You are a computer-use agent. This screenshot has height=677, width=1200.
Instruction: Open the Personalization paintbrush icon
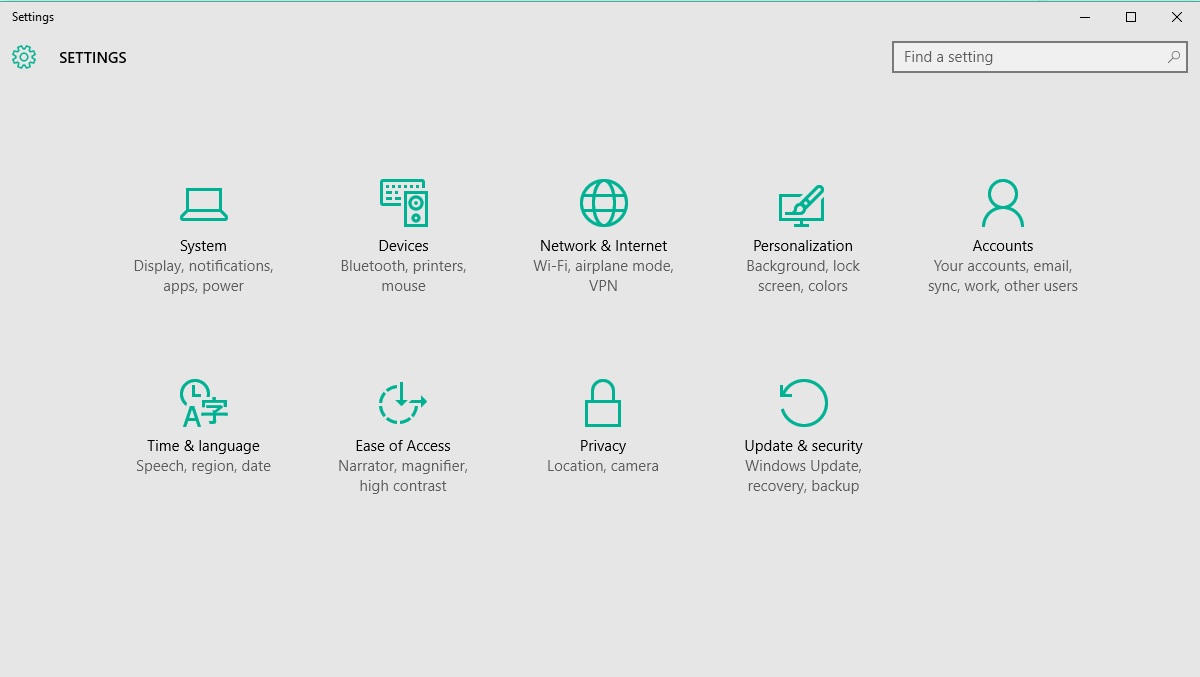pyautogui.click(x=802, y=205)
